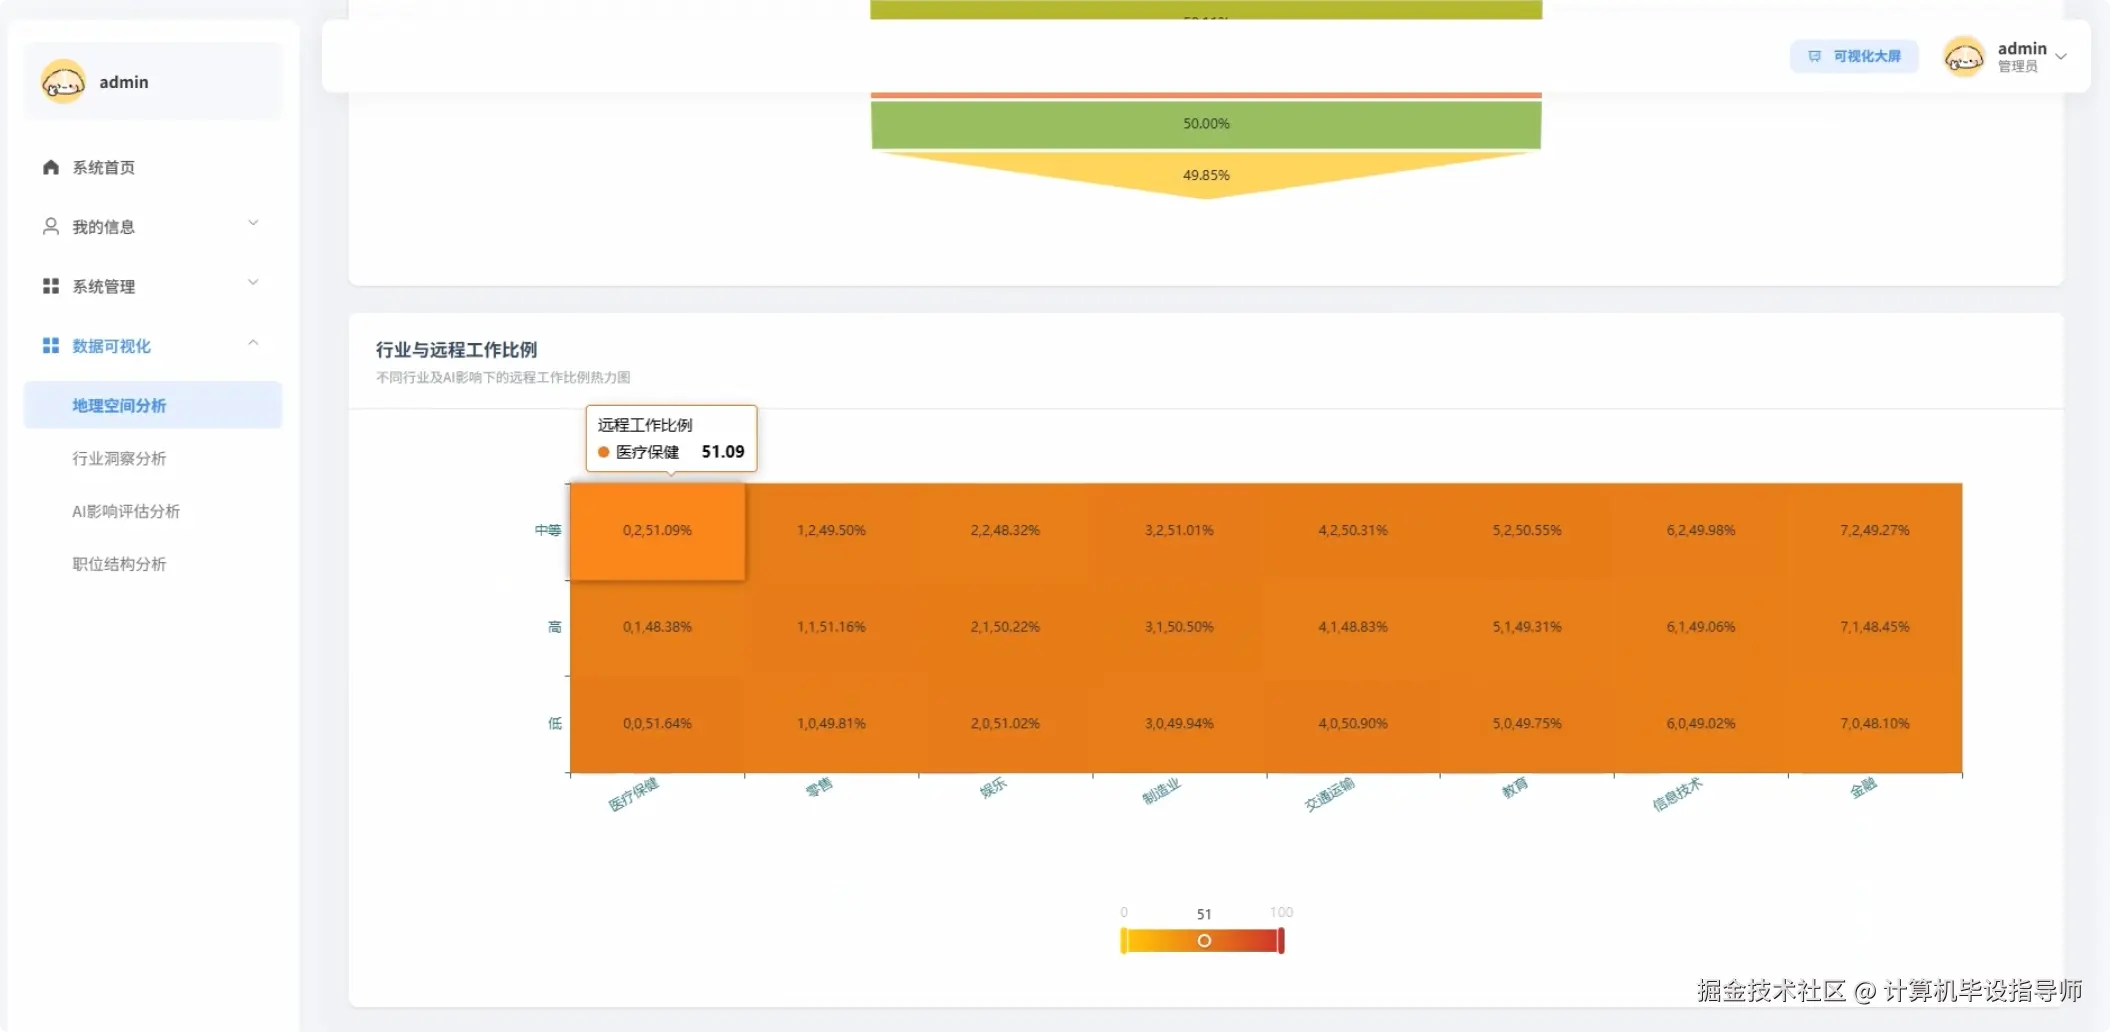Click heatmap cell 3,2,51.01%
The width and height of the screenshot is (2110, 1032).
coord(1179,531)
